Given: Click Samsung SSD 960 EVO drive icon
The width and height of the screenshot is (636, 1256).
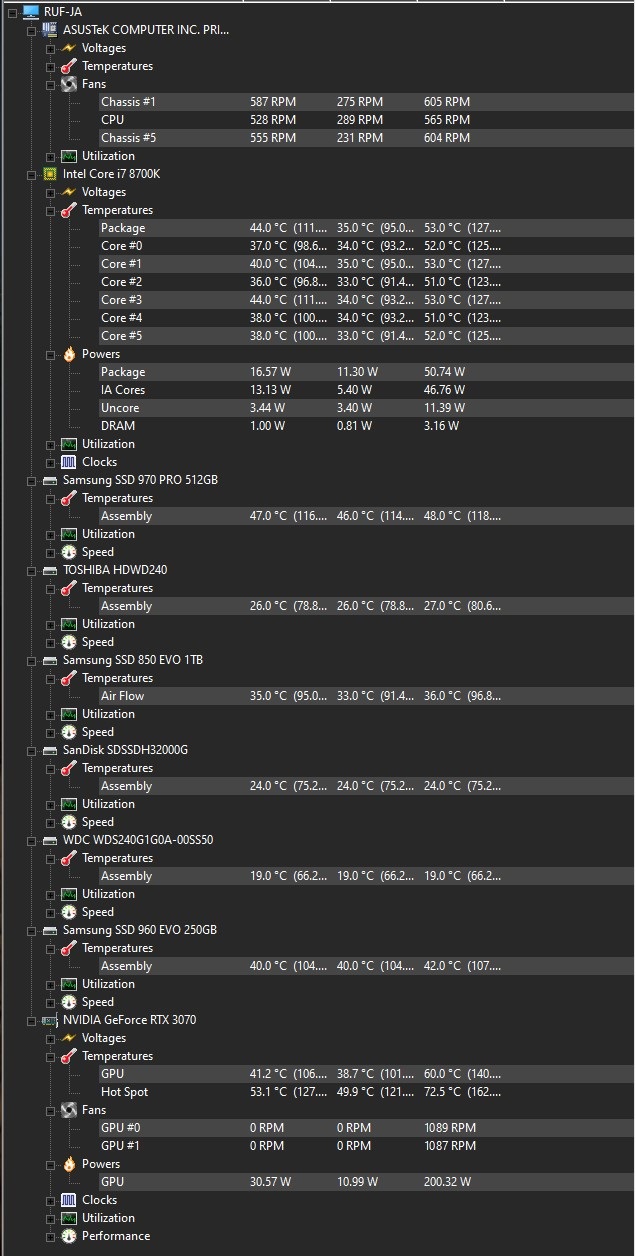Looking at the screenshot, I should 50,930.
